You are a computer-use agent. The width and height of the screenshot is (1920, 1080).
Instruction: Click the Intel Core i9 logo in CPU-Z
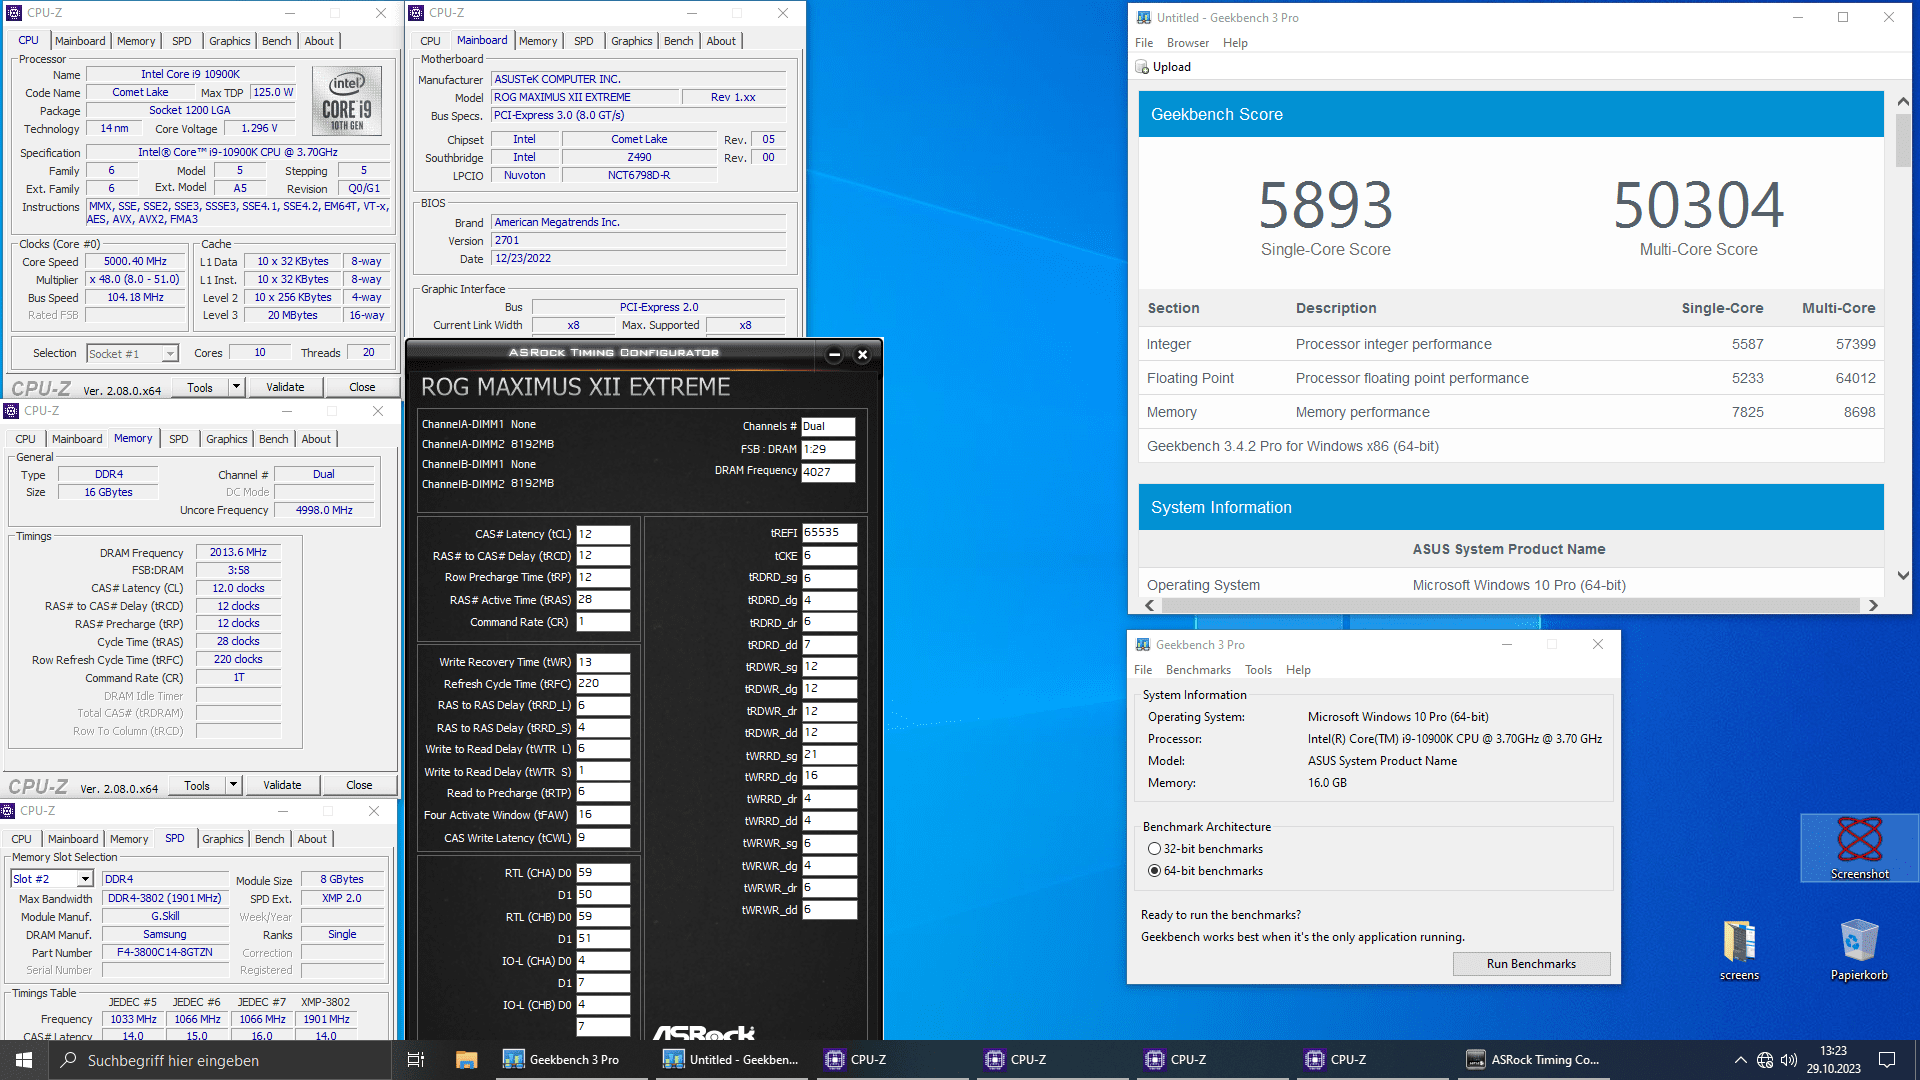346,101
